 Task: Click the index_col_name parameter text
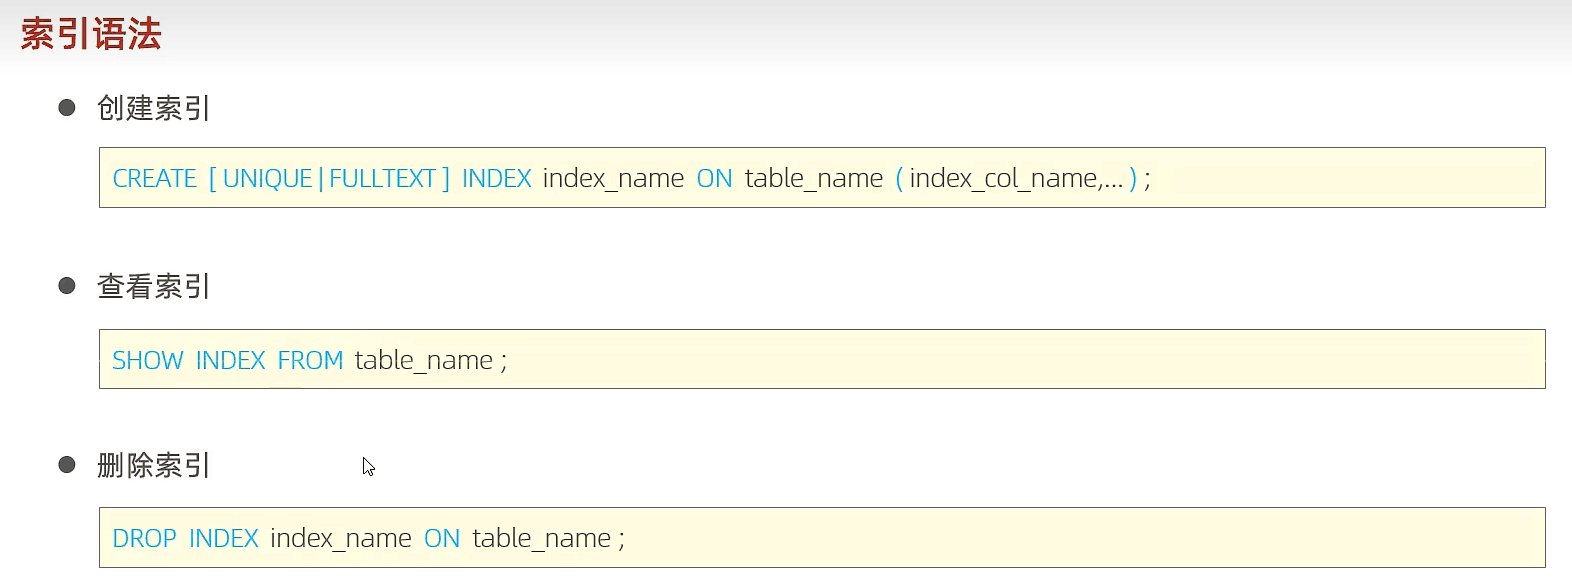(1004, 179)
